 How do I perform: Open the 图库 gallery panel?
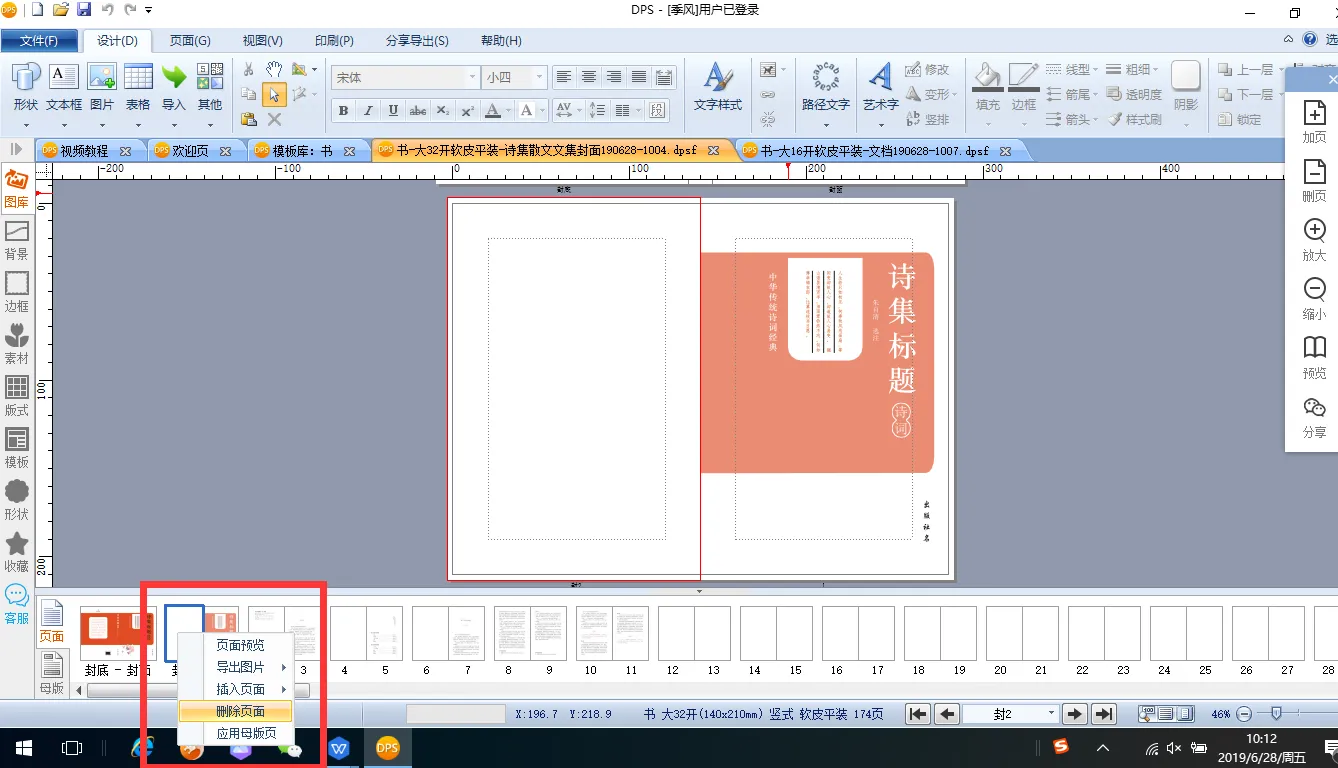[16, 187]
